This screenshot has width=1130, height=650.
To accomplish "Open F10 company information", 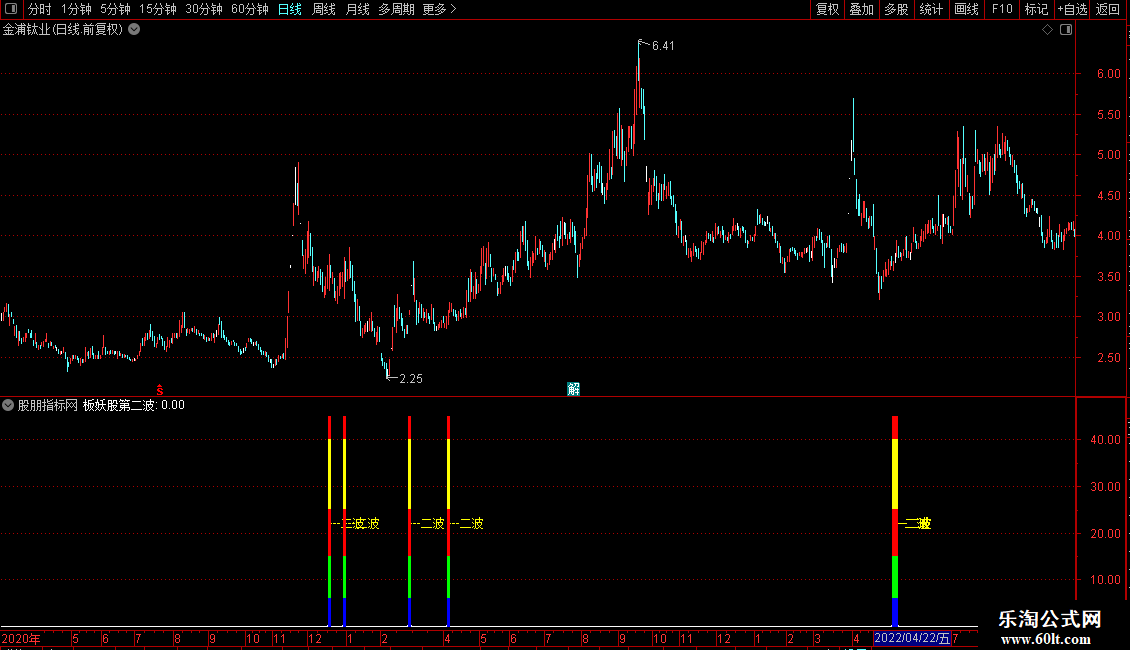I will [1002, 9].
